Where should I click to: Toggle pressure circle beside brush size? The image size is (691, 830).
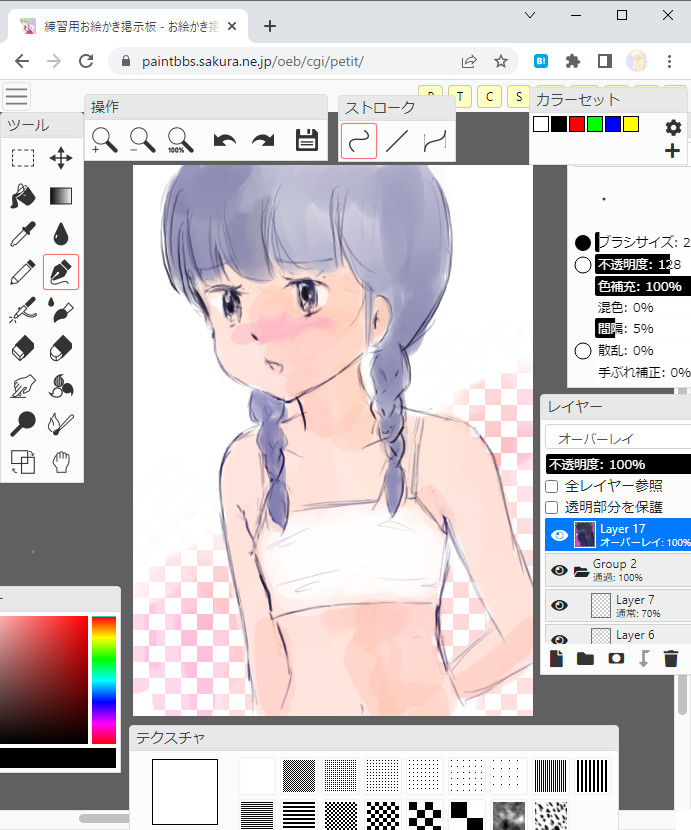[582, 243]
